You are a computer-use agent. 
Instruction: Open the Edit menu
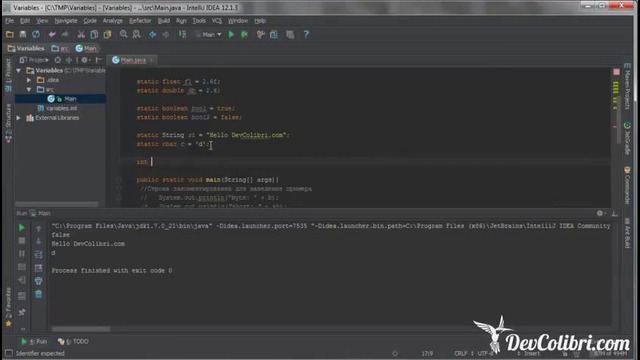point(25,21)
